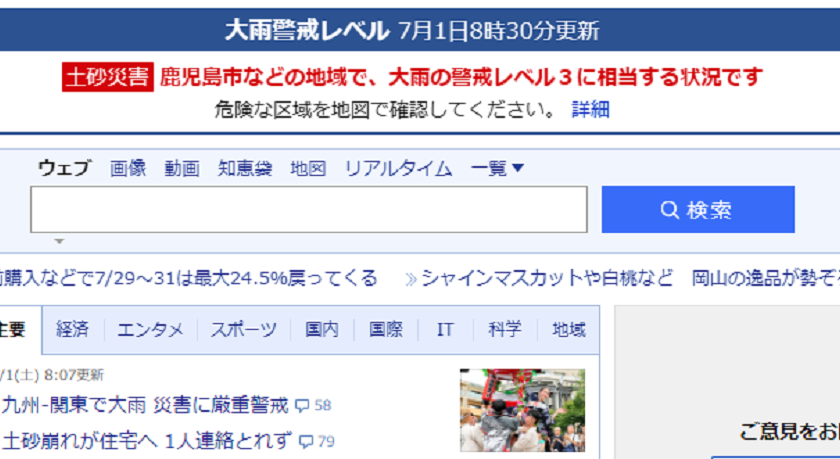
Task: Select 知恵袋 search category
Action: [x=245, y=168]
